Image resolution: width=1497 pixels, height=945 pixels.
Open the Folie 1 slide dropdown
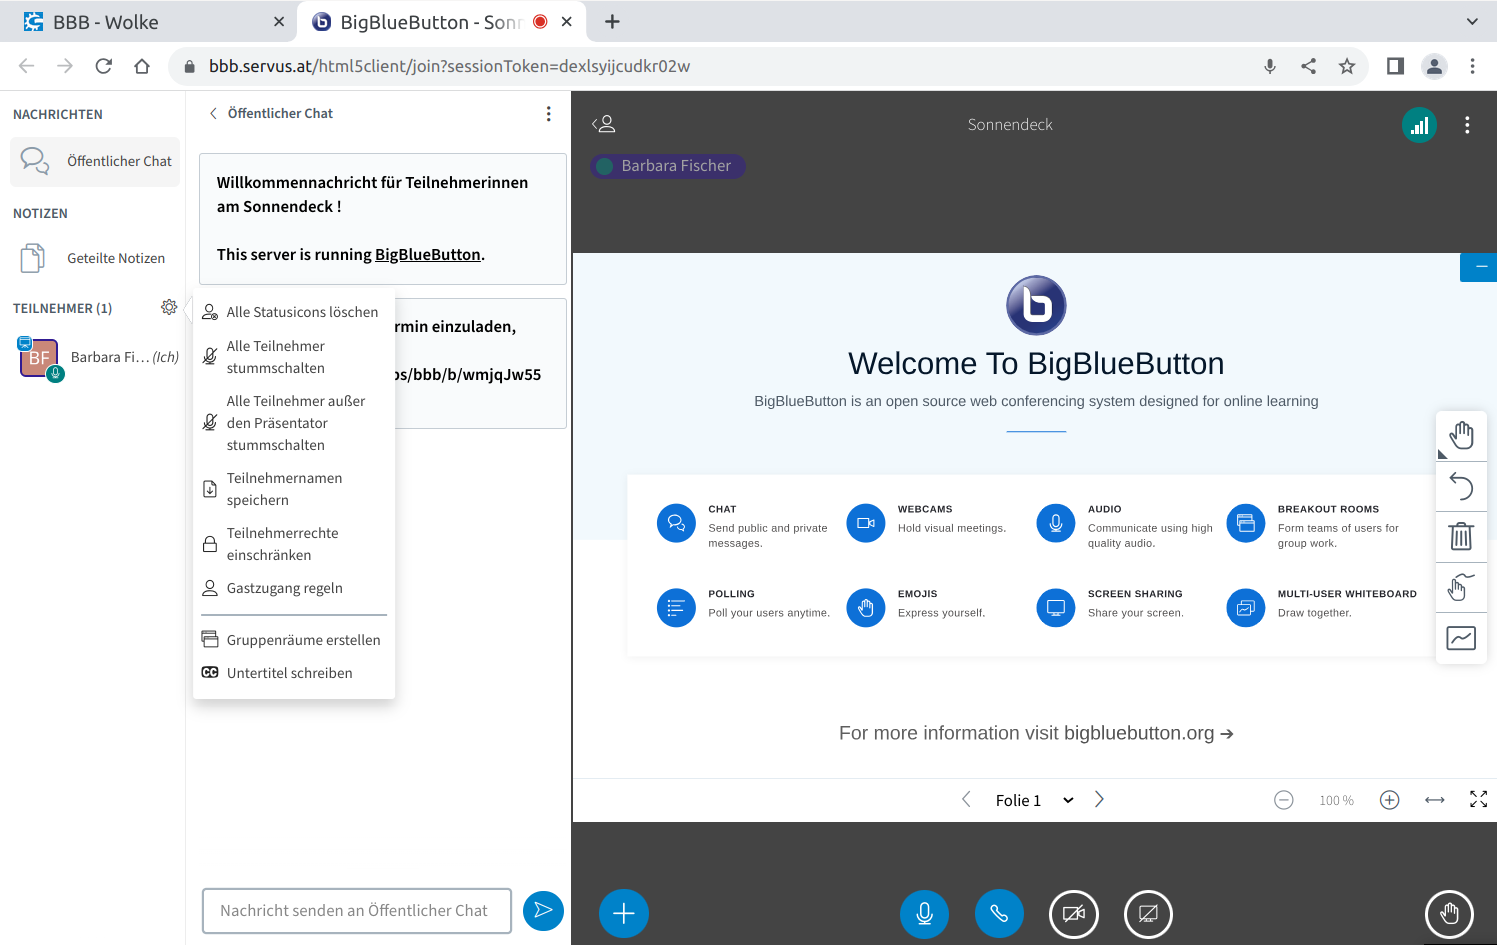tap(1034, 800)
